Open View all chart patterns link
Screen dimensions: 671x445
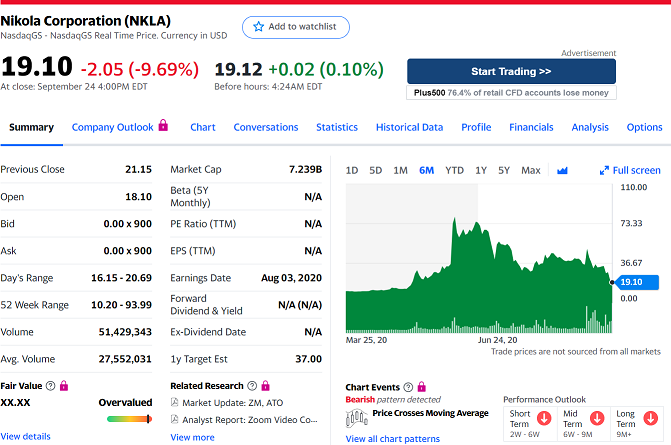coord(392,439)
